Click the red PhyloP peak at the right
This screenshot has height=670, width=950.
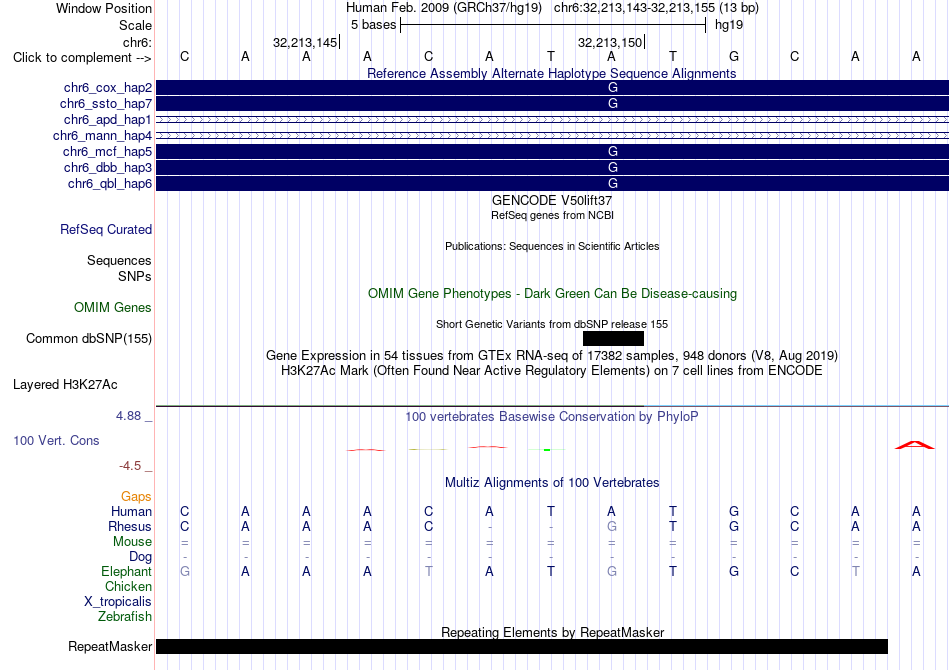915,445
